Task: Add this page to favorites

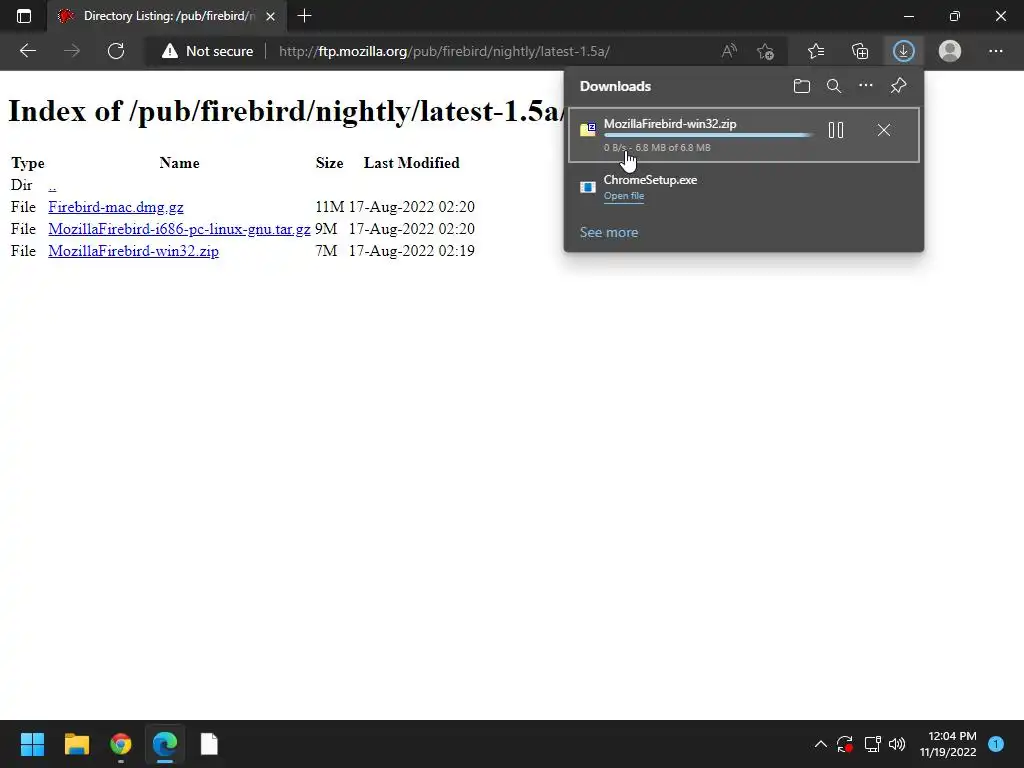Action: (765, 51)
